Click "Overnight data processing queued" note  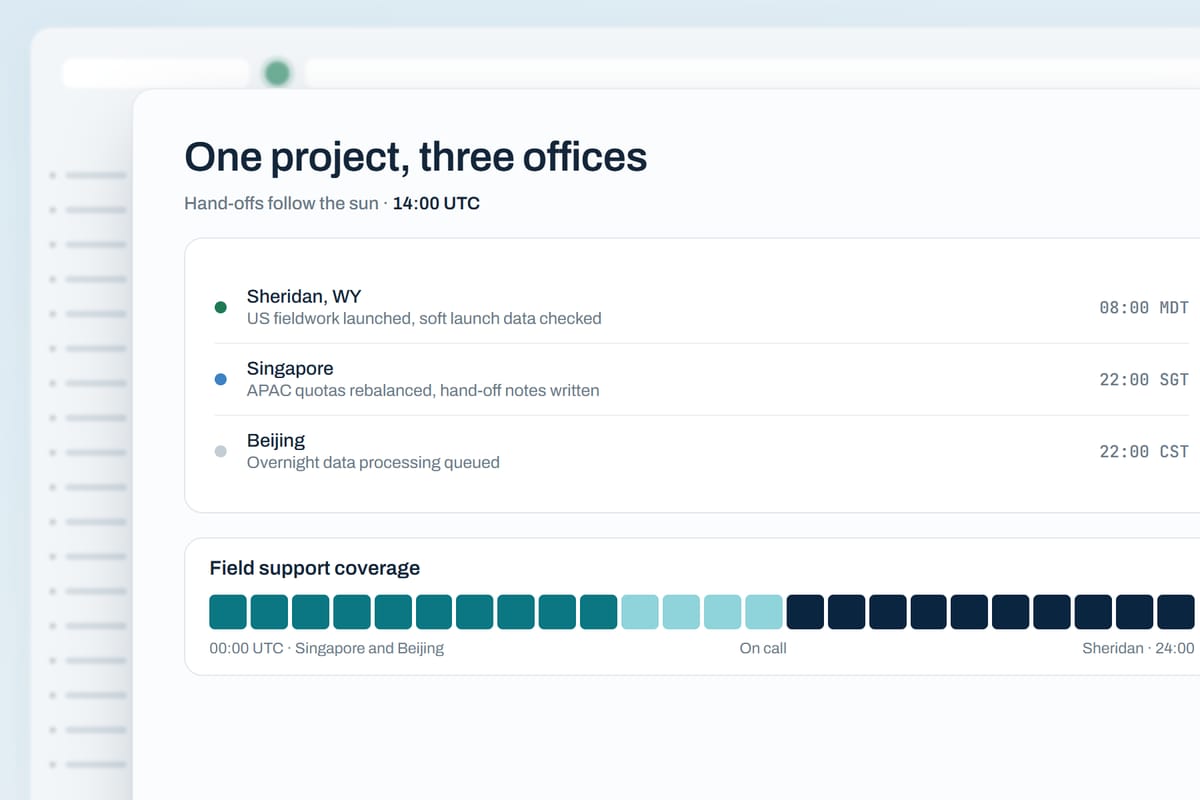pos(373,463)
